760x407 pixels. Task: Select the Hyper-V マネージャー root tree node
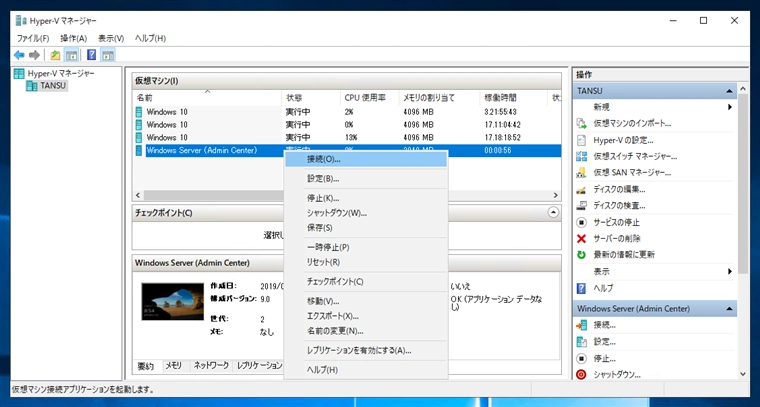click(x=54, y=73)
